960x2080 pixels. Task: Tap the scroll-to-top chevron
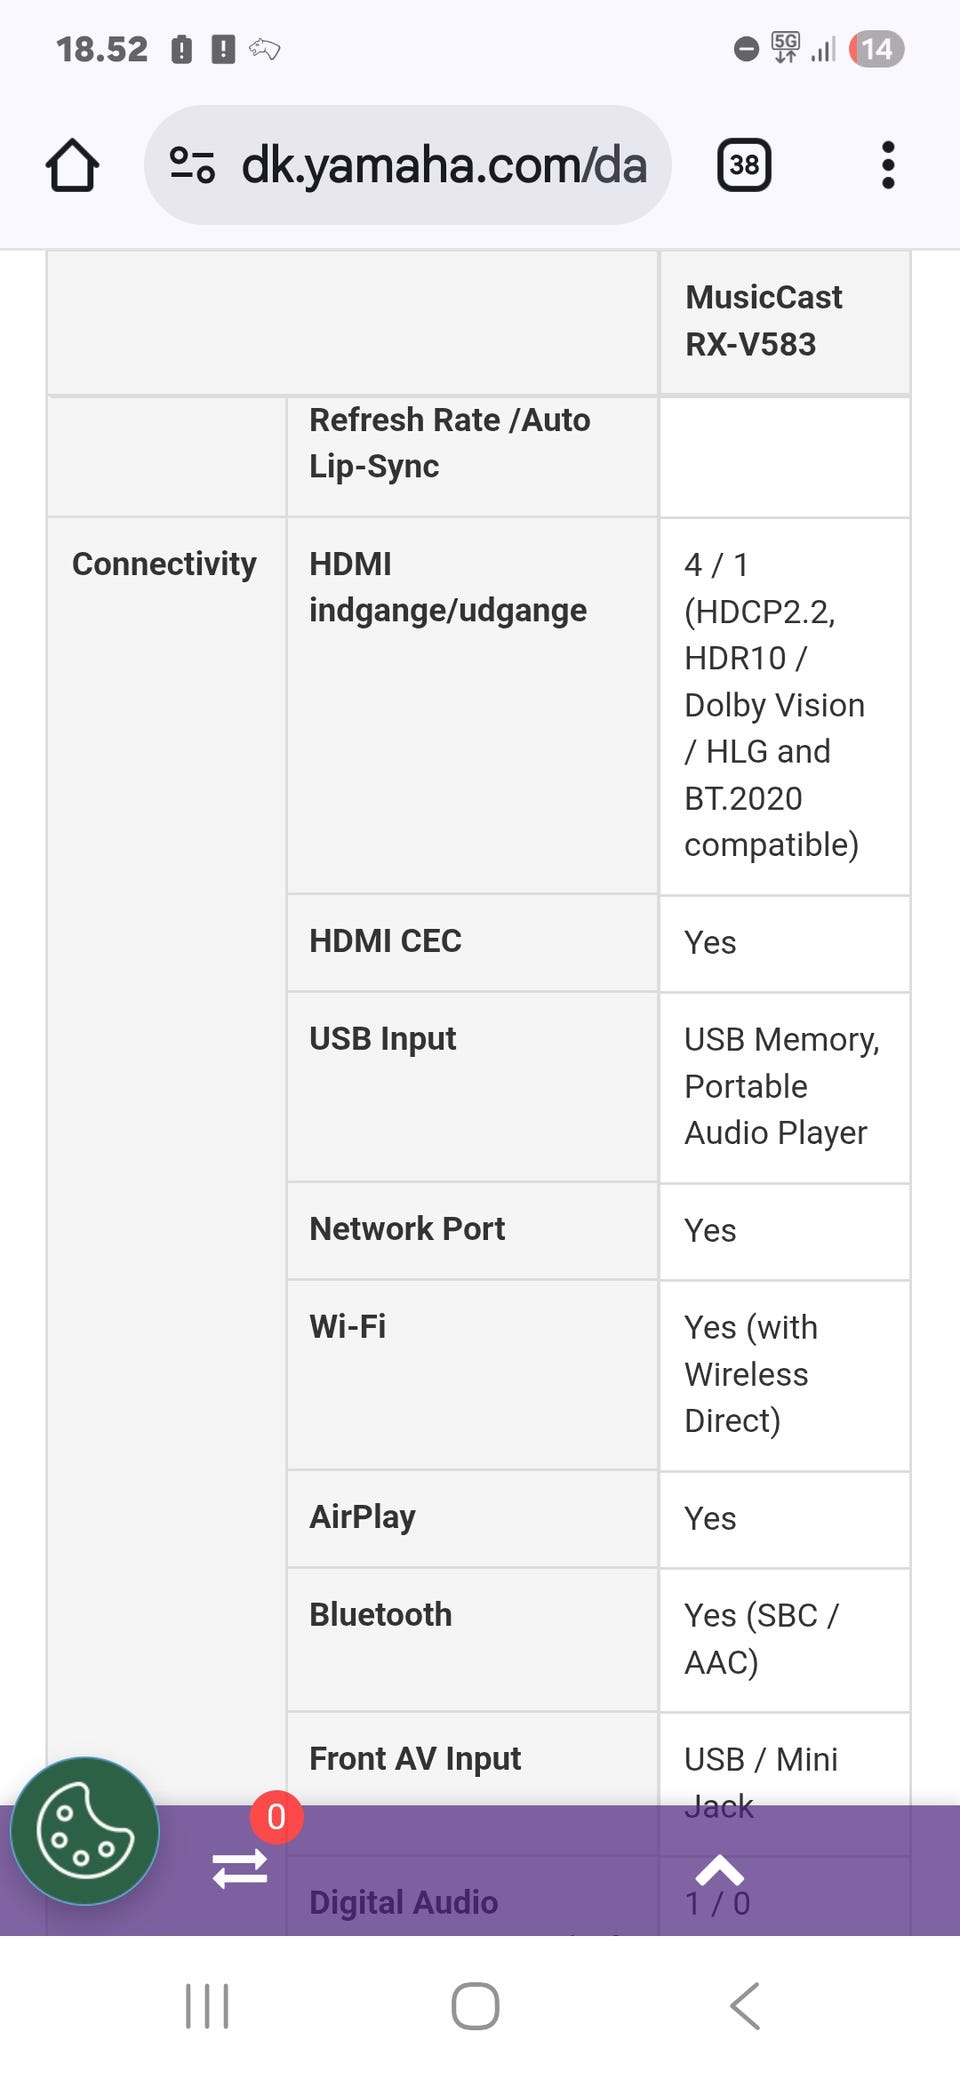point(719,1870)
